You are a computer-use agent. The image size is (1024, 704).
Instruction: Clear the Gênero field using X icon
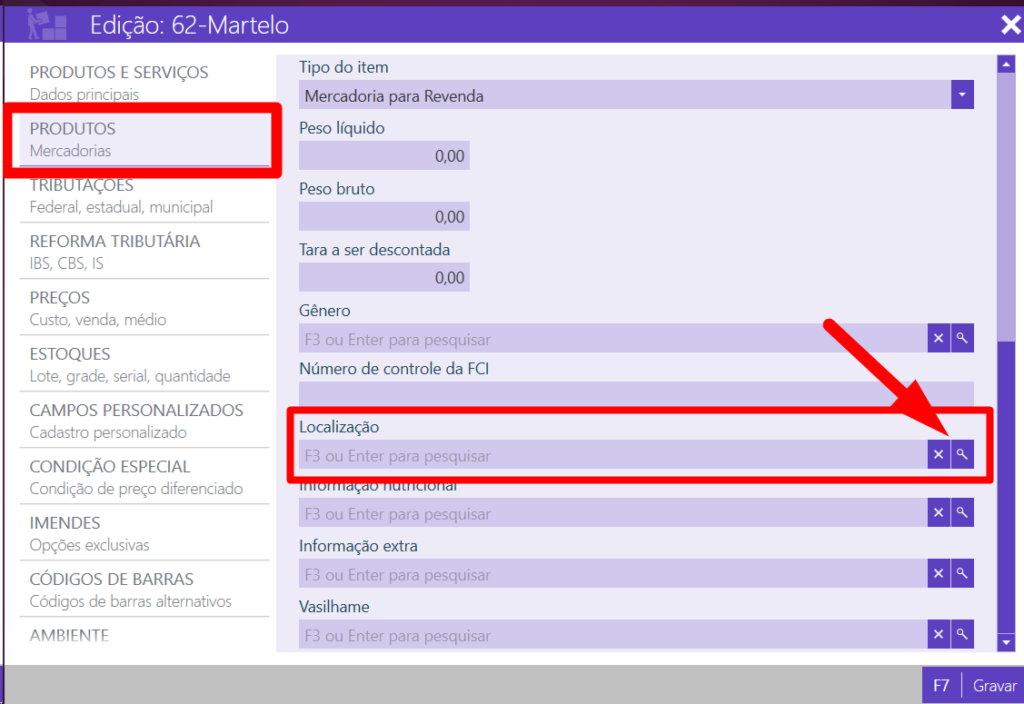938,339
